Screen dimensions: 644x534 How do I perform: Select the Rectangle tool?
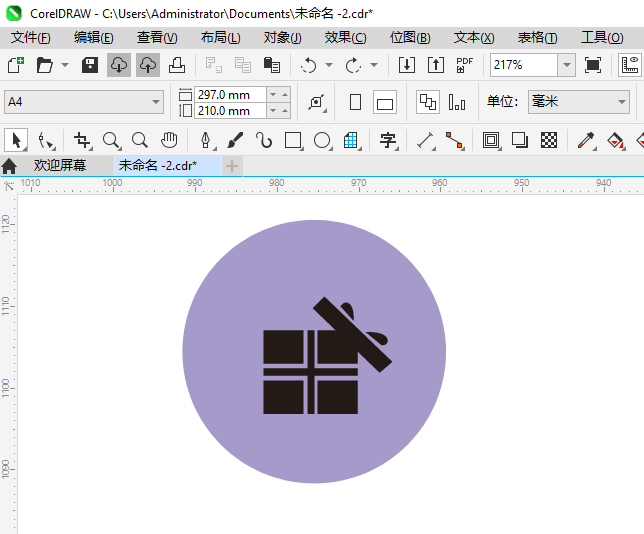coord(293,140)
